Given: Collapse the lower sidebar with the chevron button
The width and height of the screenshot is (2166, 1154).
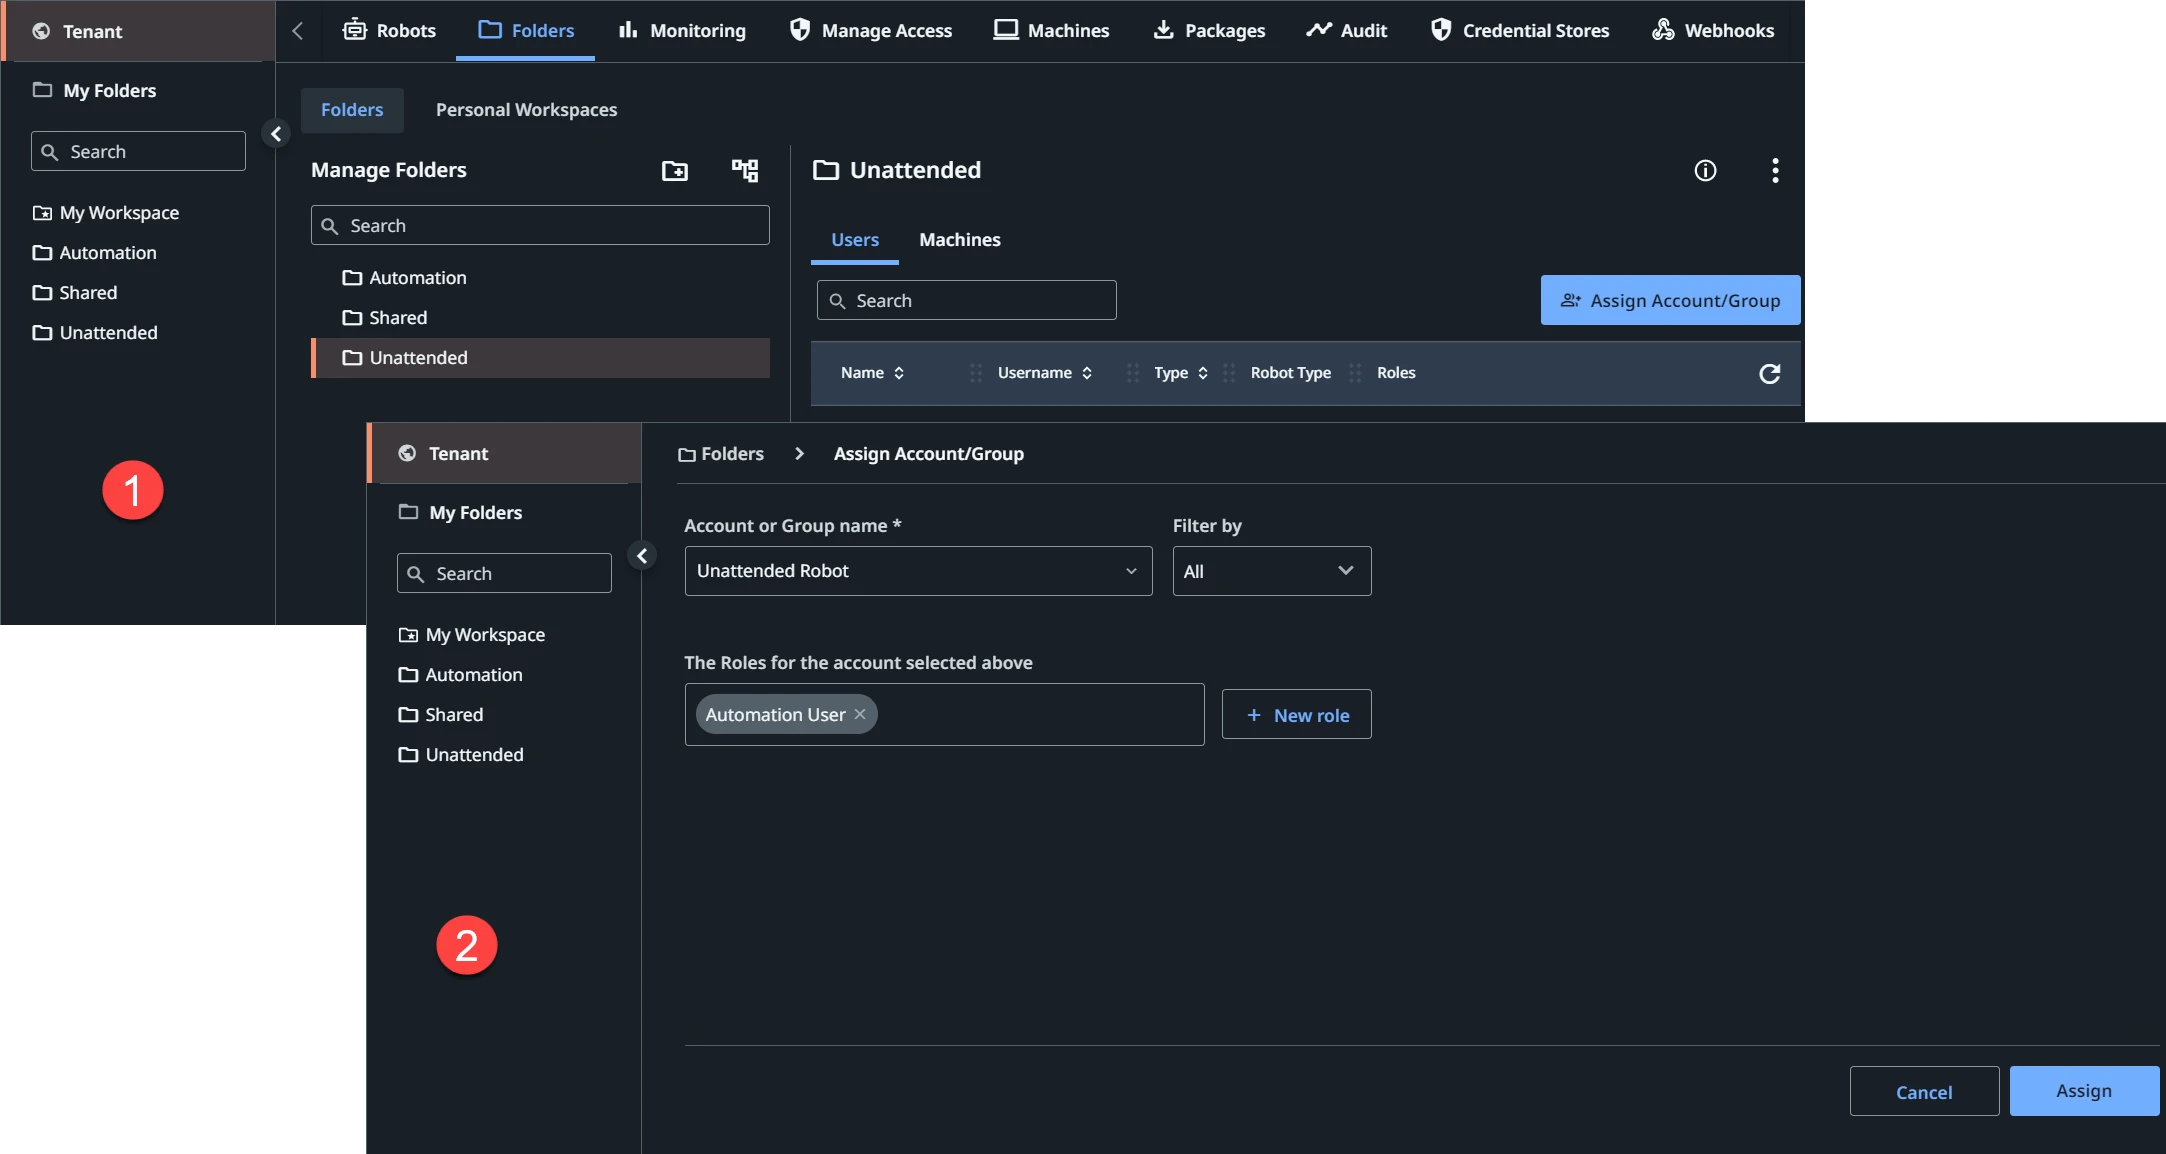Looking at the screenshot, I should coord(642,556).
